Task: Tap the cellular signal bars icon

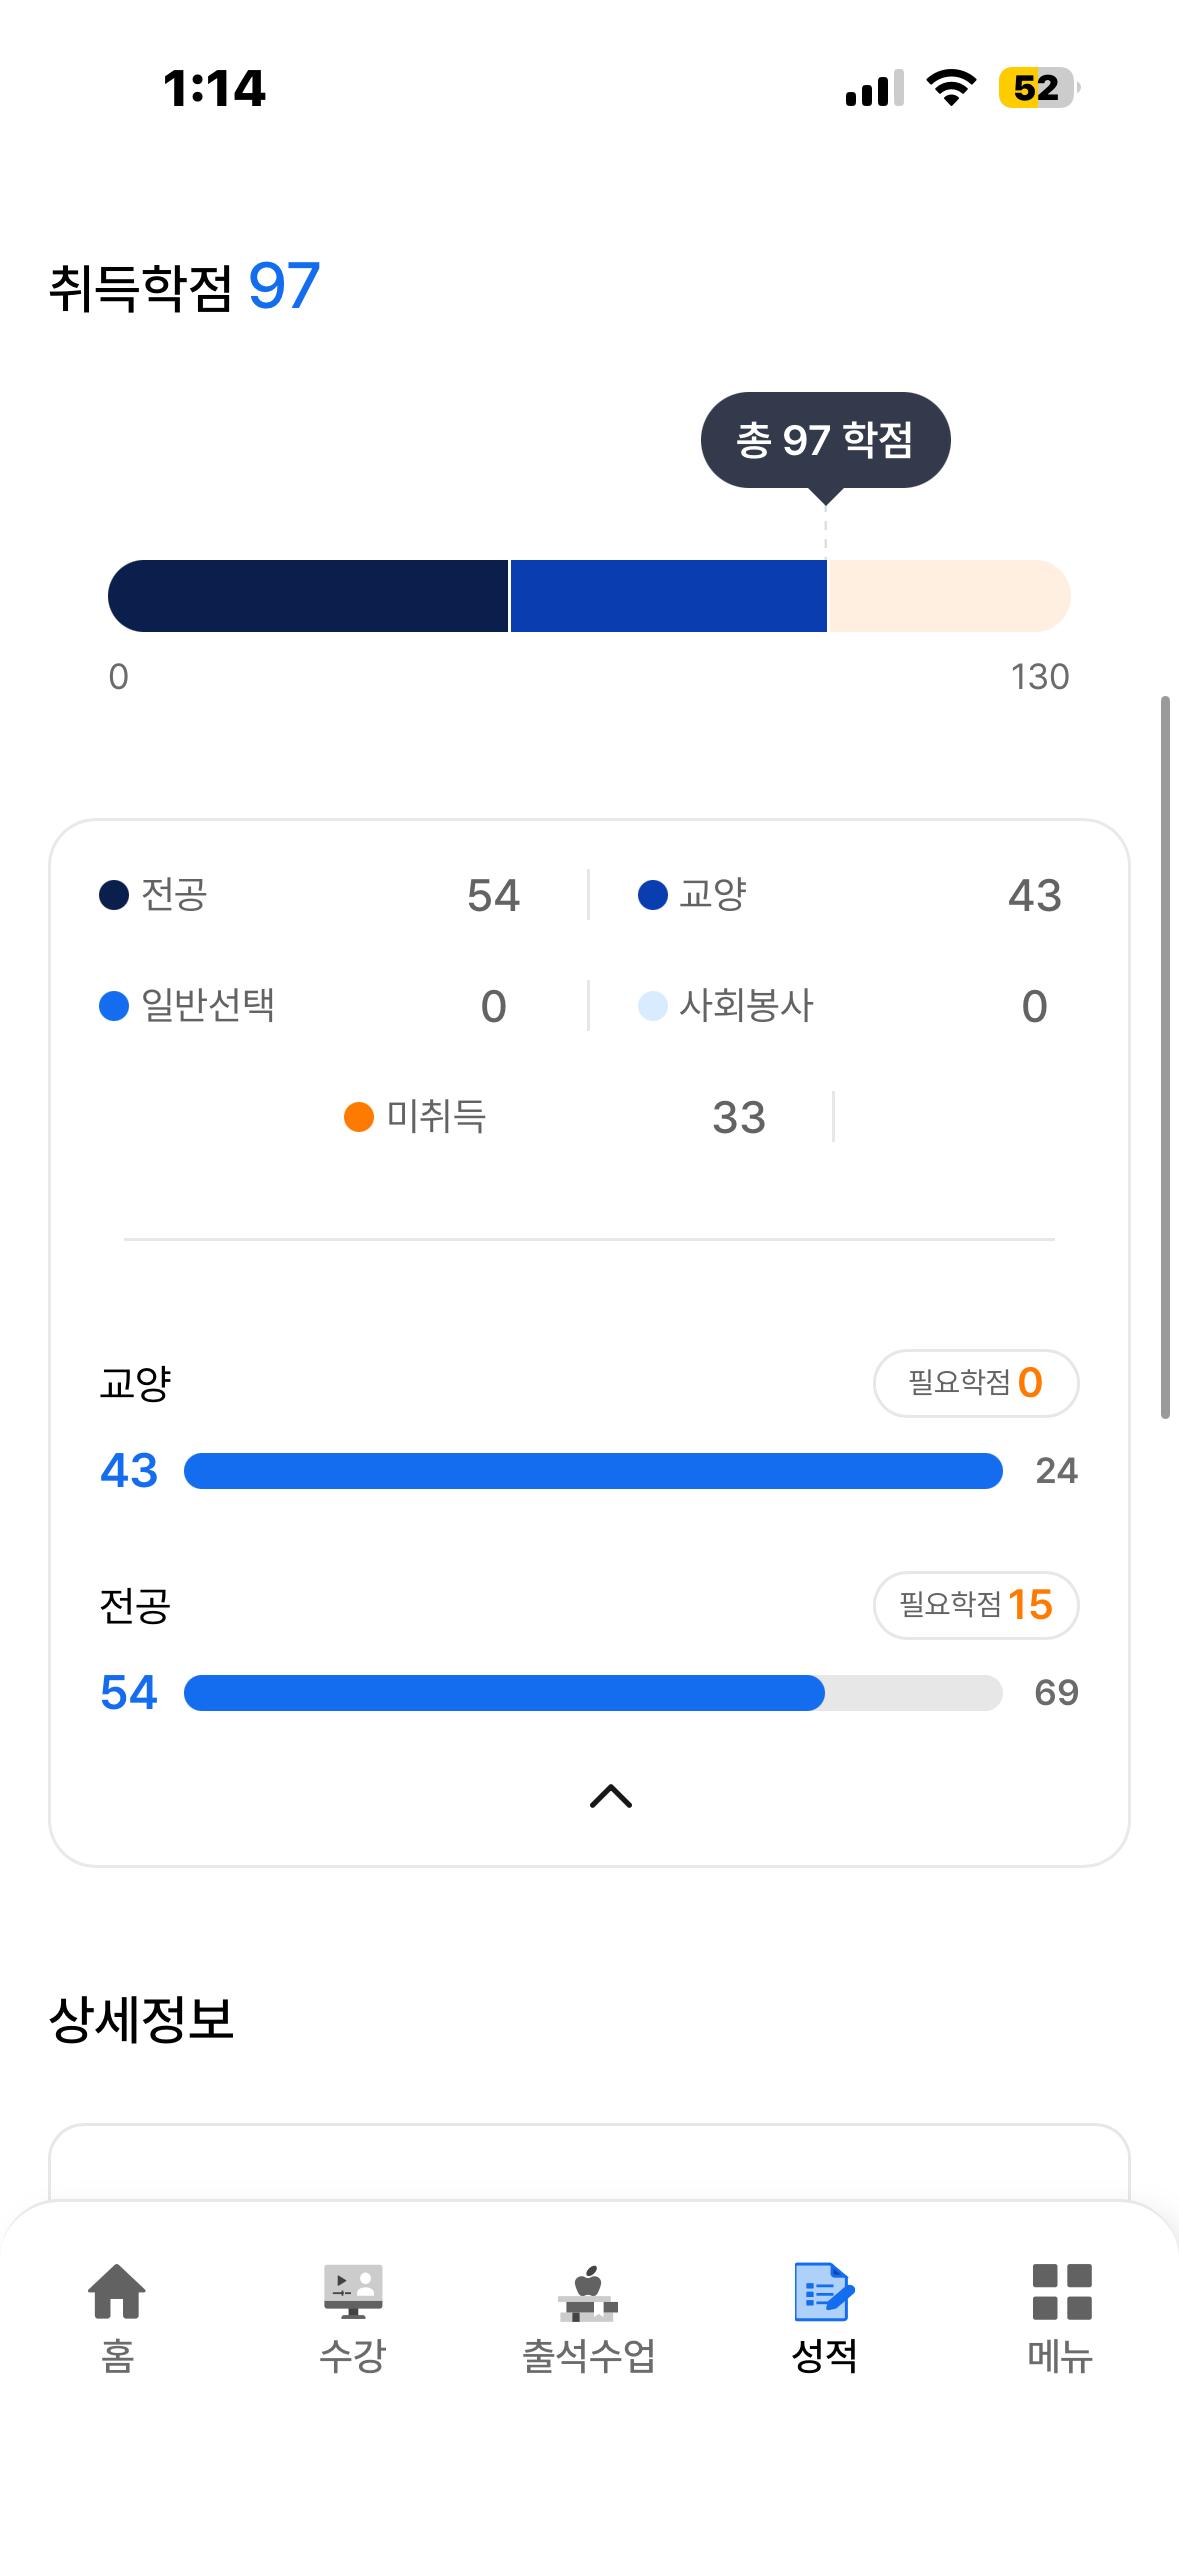Action: (874, 88)
